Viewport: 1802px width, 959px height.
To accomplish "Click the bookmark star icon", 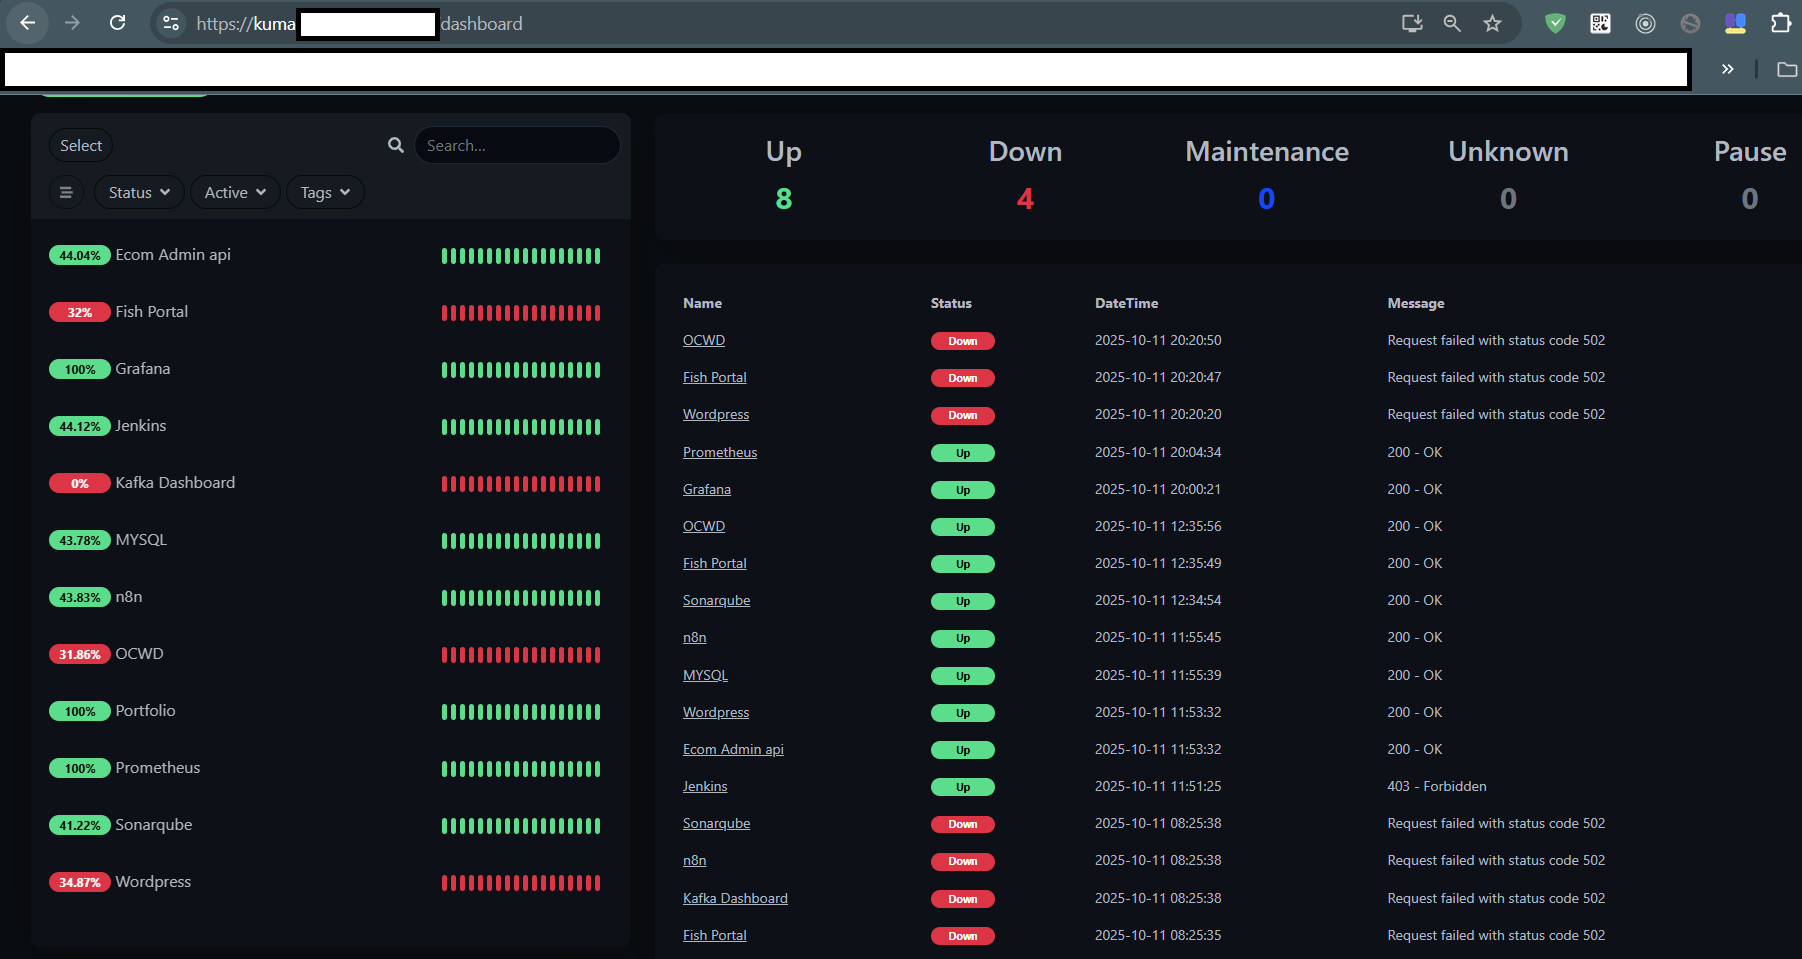I will (x=1492, y=23).
